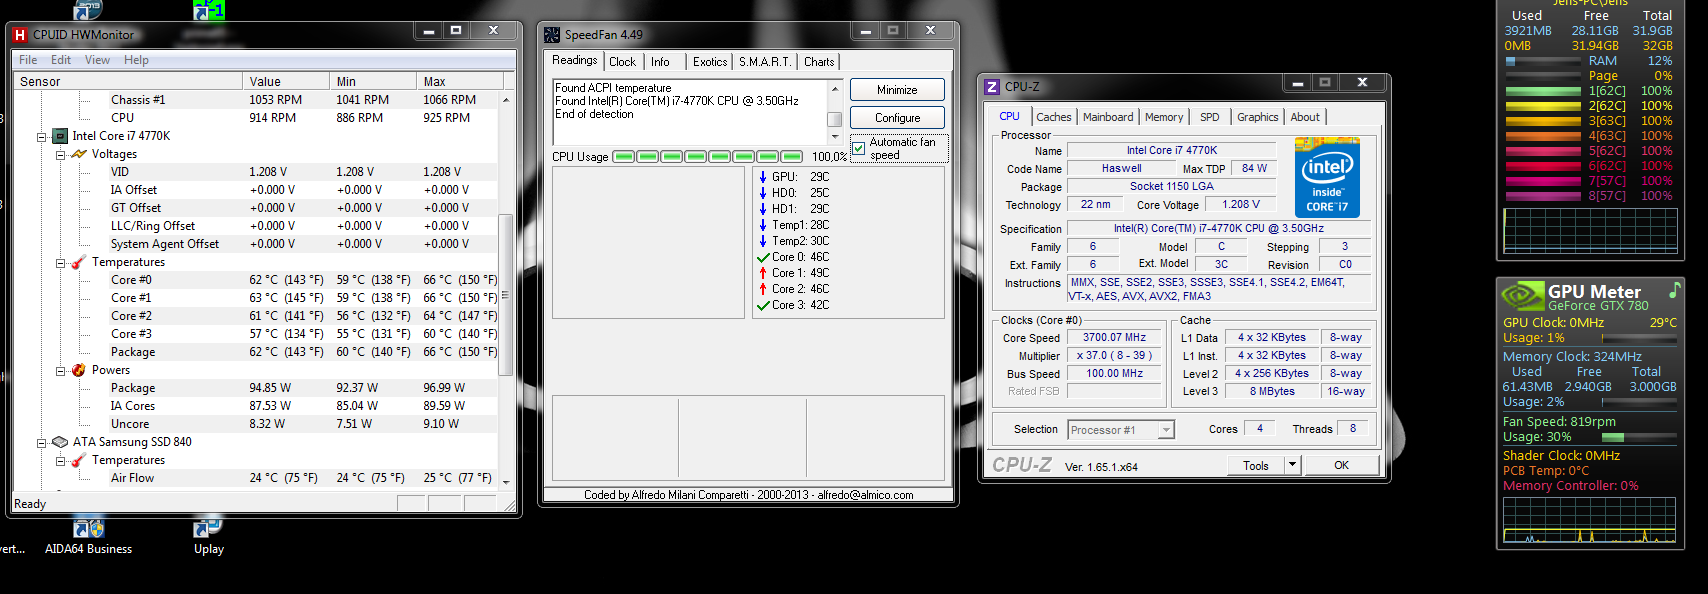The image size is (1708, 594).
Task: Switch to the About tab in CPU-Z
Action: (x=1305, y=117)
